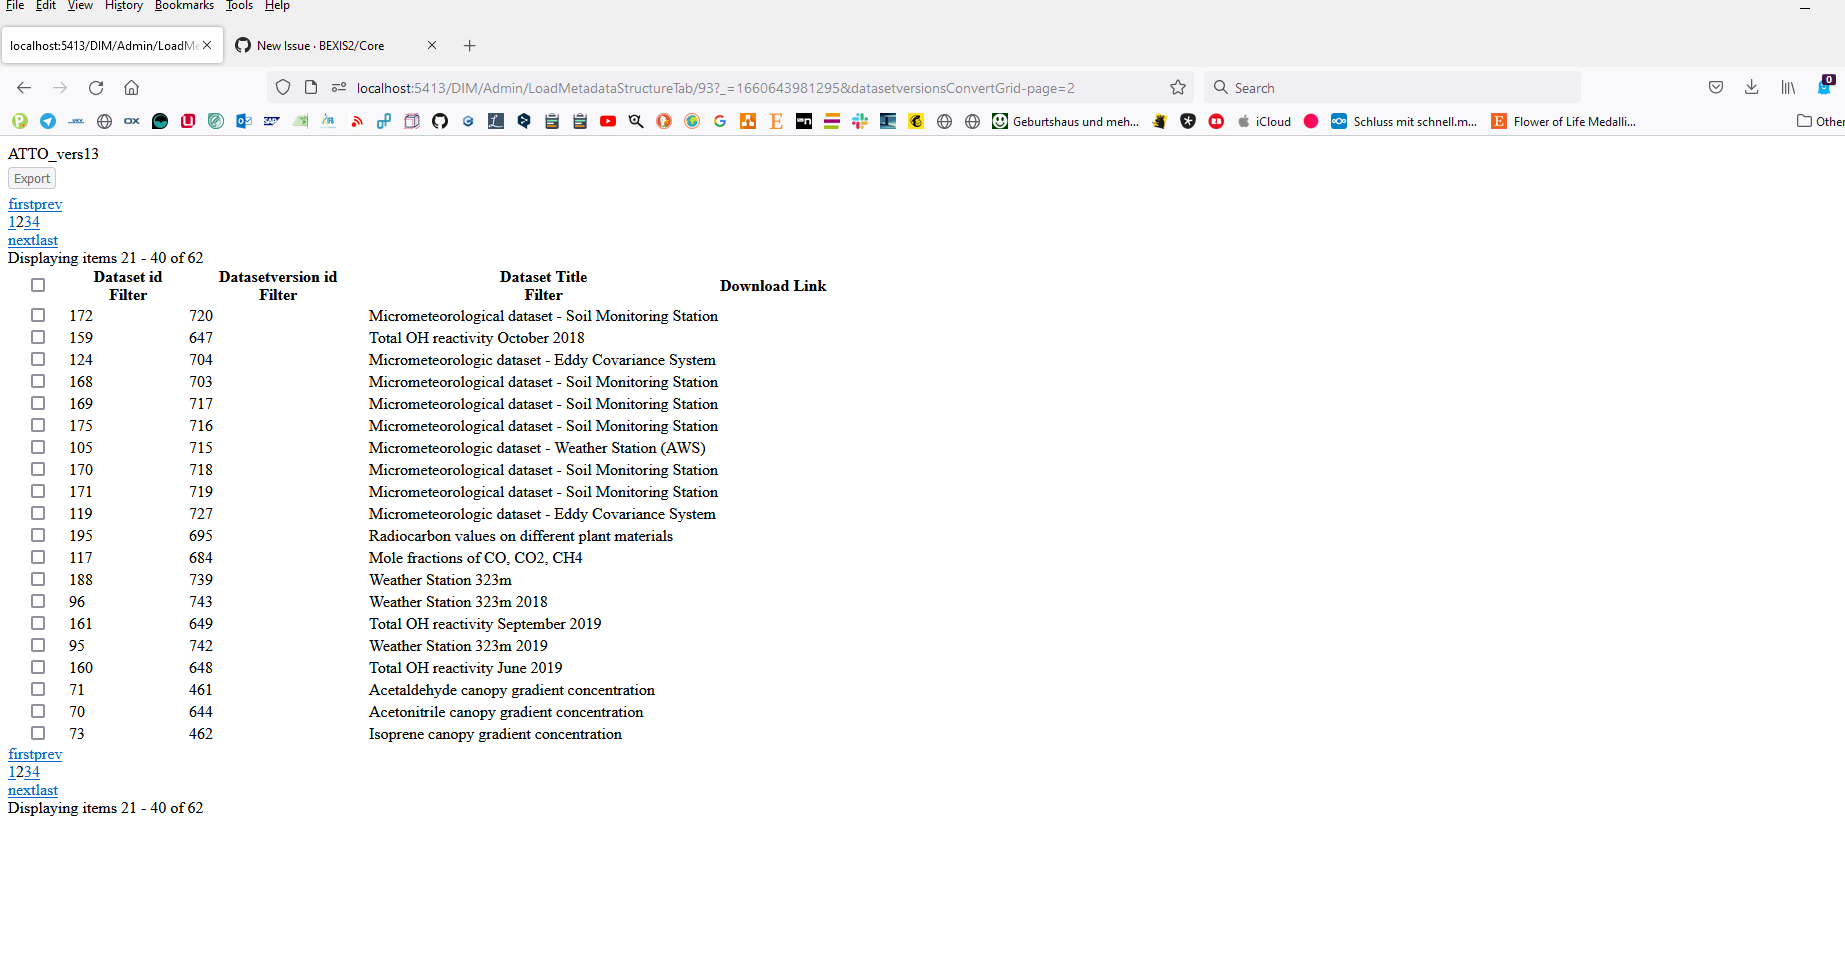
Task: Check the row for dataset id 172
Action: coord(38,315)
